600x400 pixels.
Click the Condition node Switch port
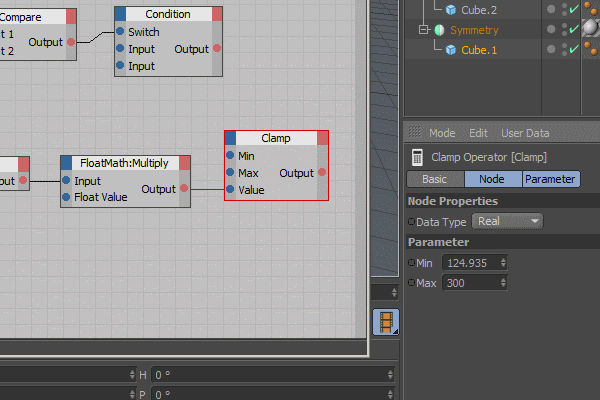(x=120, y=31)
